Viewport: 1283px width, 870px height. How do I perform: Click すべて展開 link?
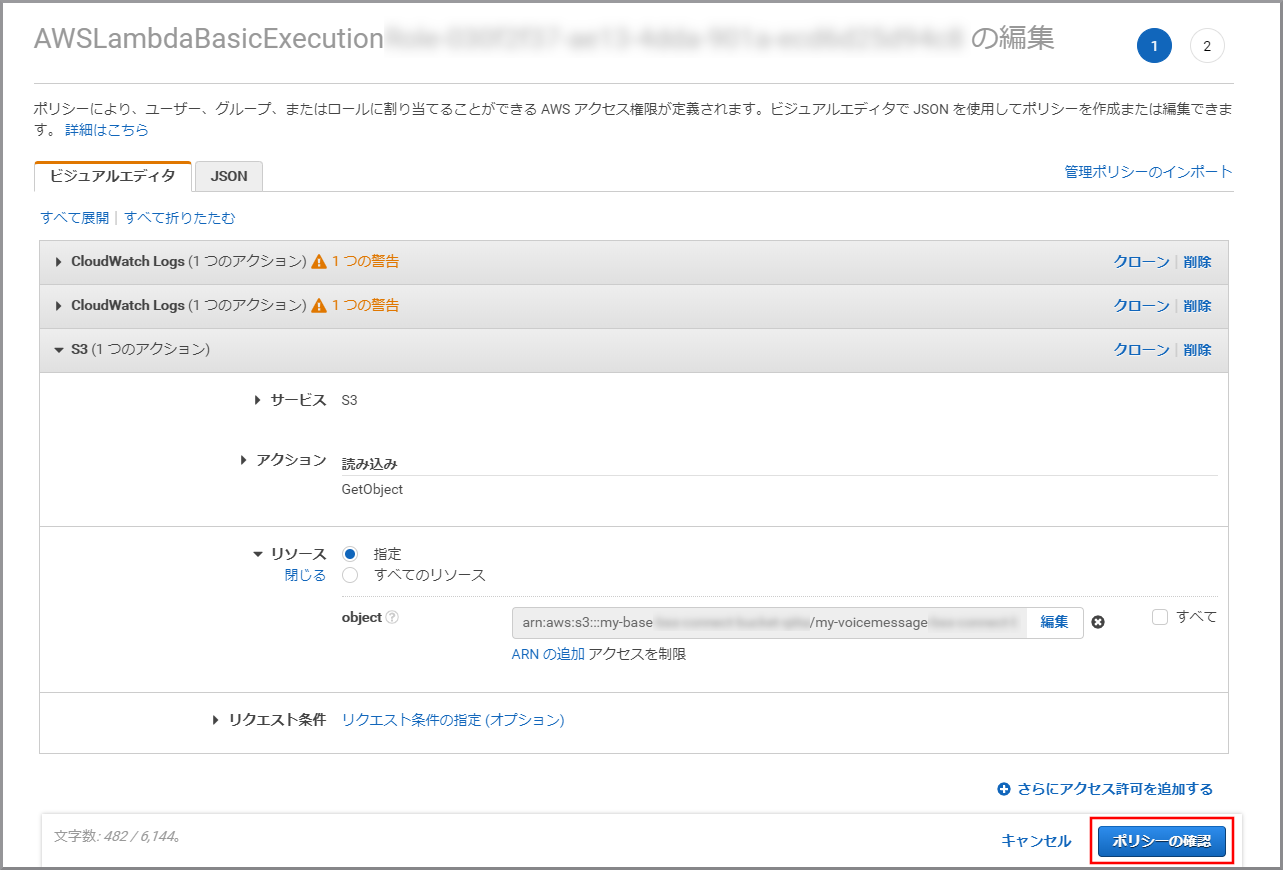click(75, 218)
